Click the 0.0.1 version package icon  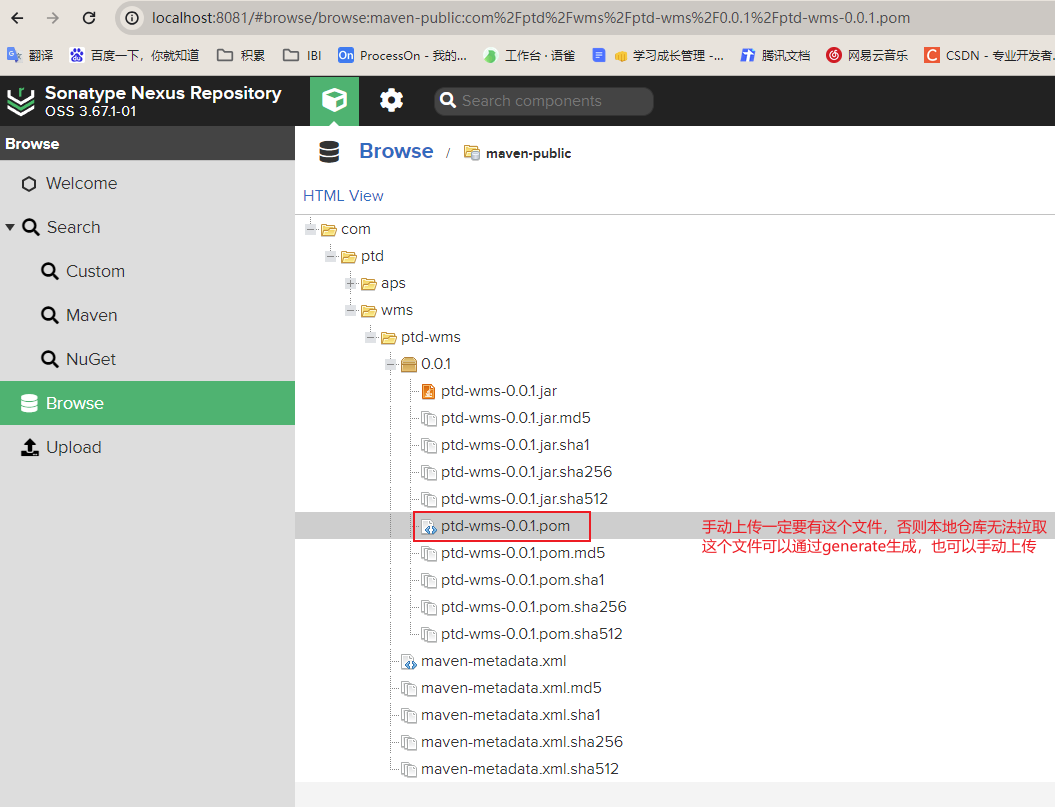tap(409, 364)
